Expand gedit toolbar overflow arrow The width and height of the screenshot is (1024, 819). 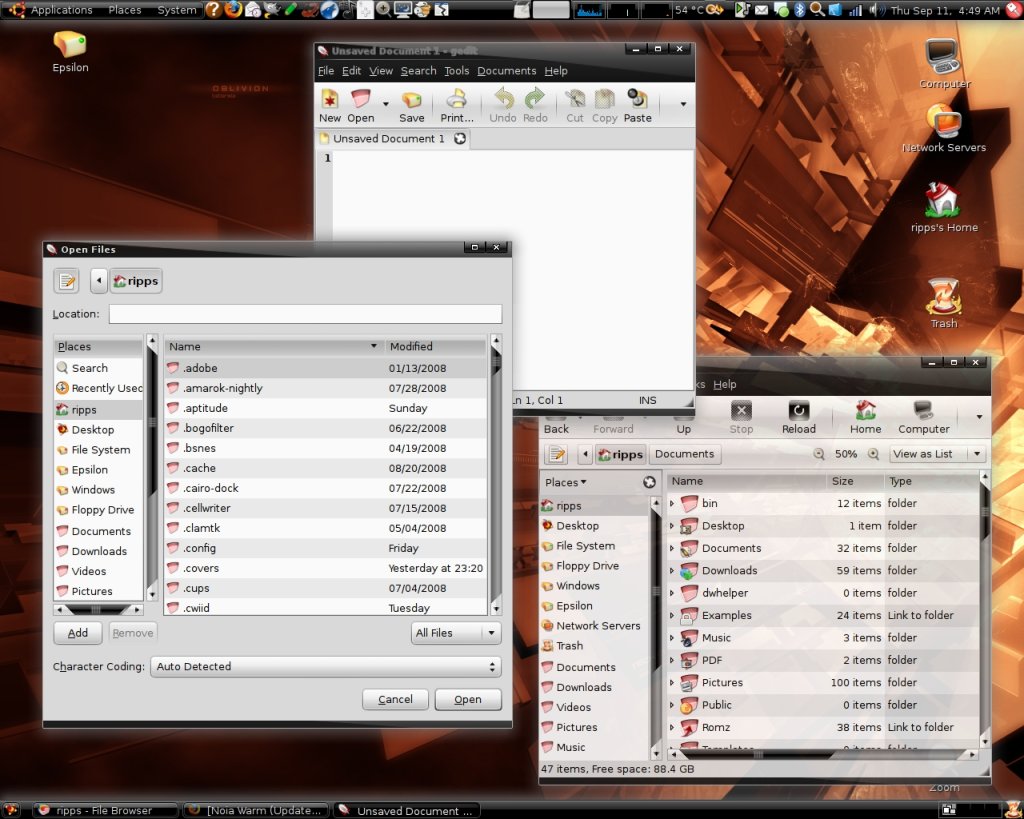tap(683, 104)
